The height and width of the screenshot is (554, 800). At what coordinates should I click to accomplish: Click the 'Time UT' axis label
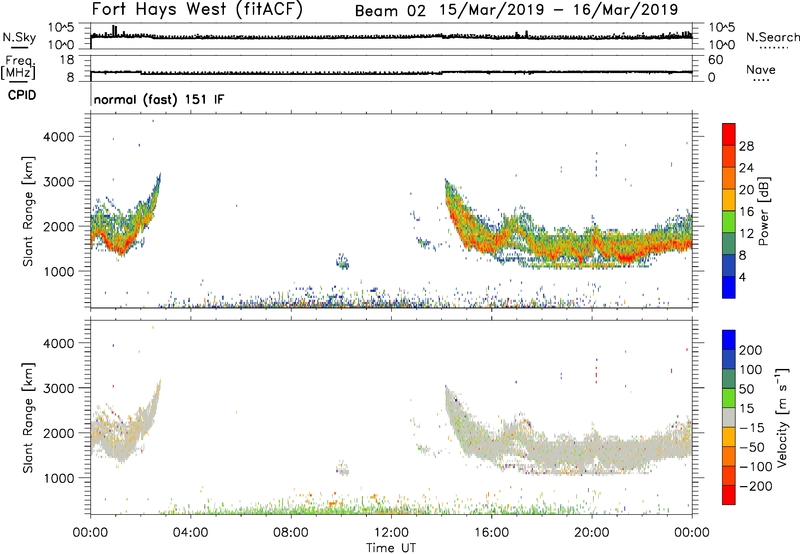coord(391,548)
